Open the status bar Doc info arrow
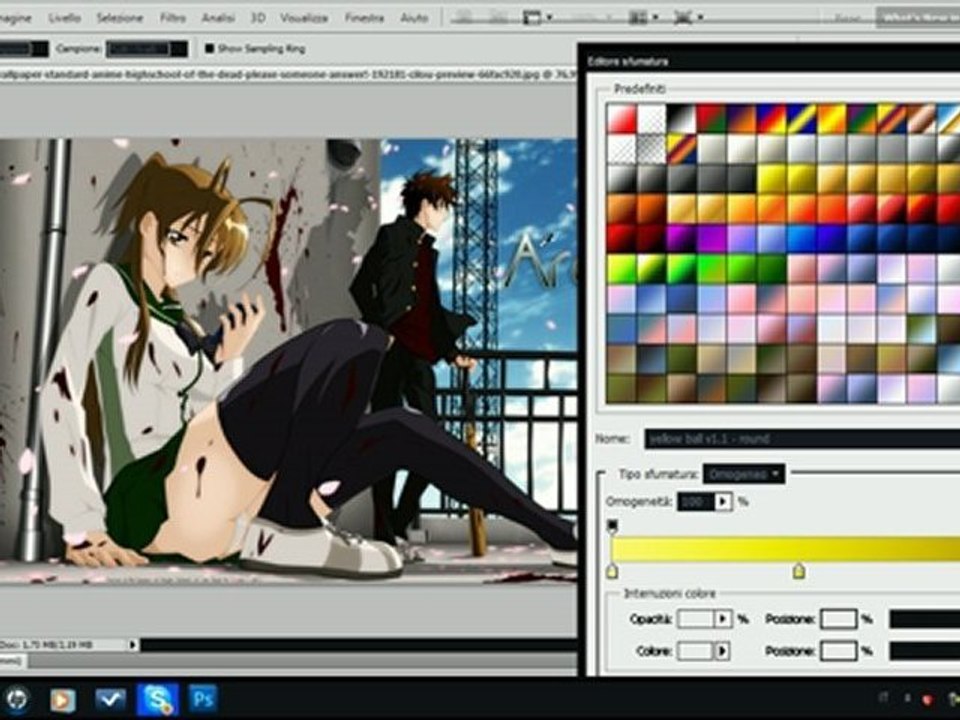This screenshot has width=960, height=720. tap(133, 645)
